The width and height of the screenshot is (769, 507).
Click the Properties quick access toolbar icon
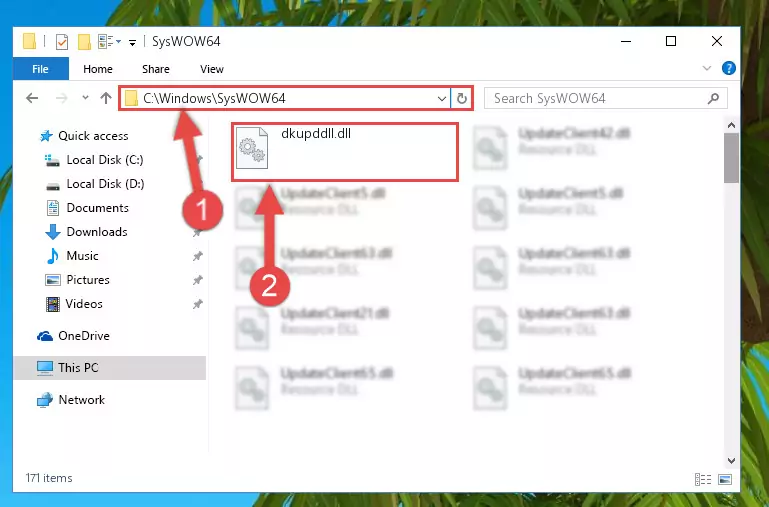[x=62, y=42]
